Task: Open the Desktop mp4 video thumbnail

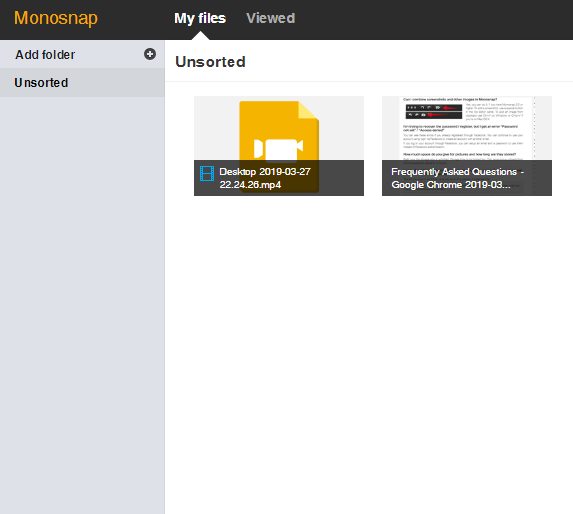Action: tap(279, 146)
